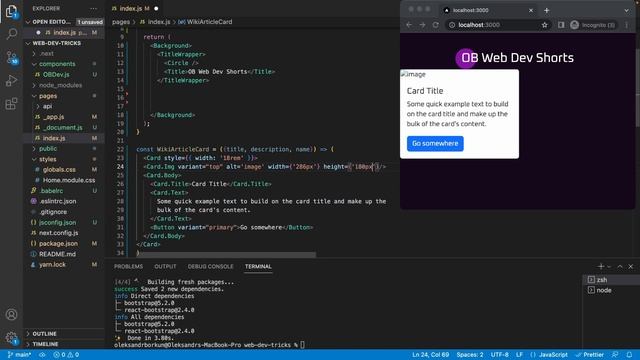The height and width of the screenshot is (360, 640).
Task: Open terminal launch profile dropdown
Action: (609, 267)
